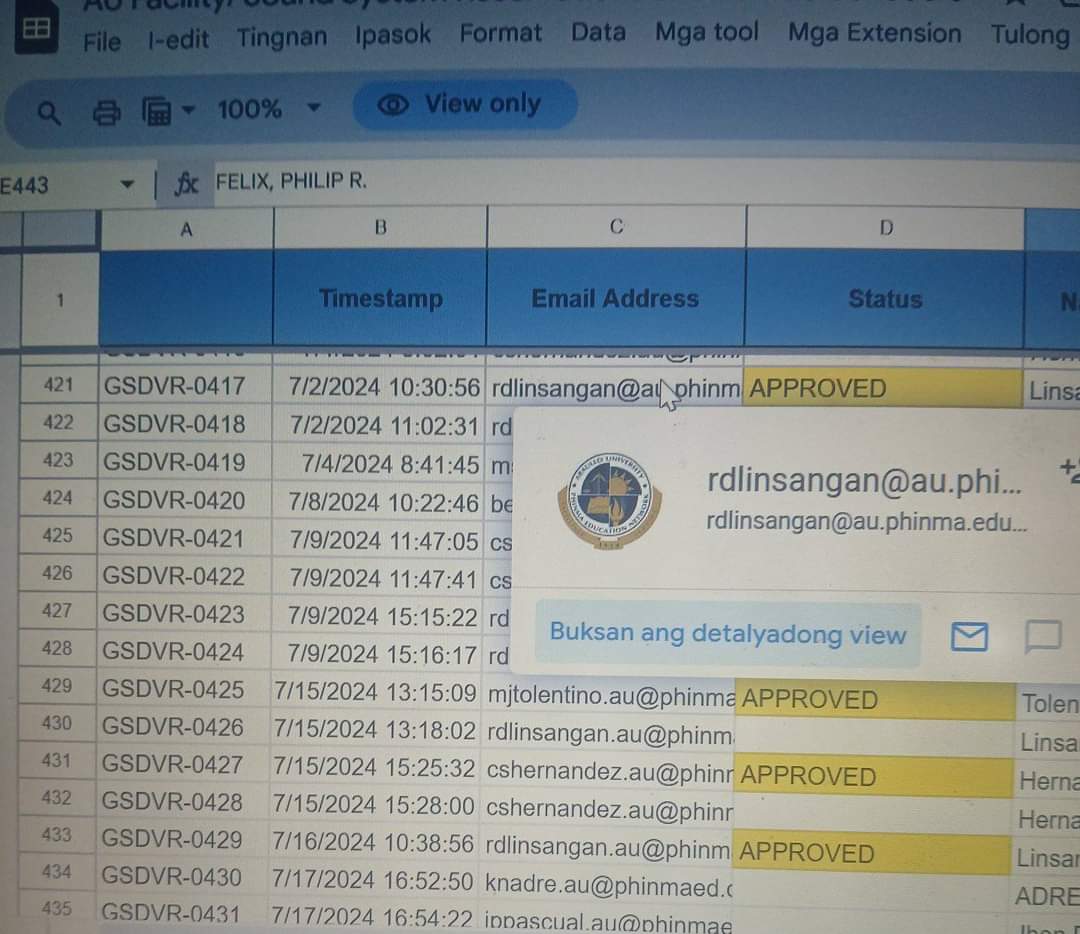Click the university logo avatar in contact card
This screenshot has width=1080, height=934.
[x=610, y=499]
